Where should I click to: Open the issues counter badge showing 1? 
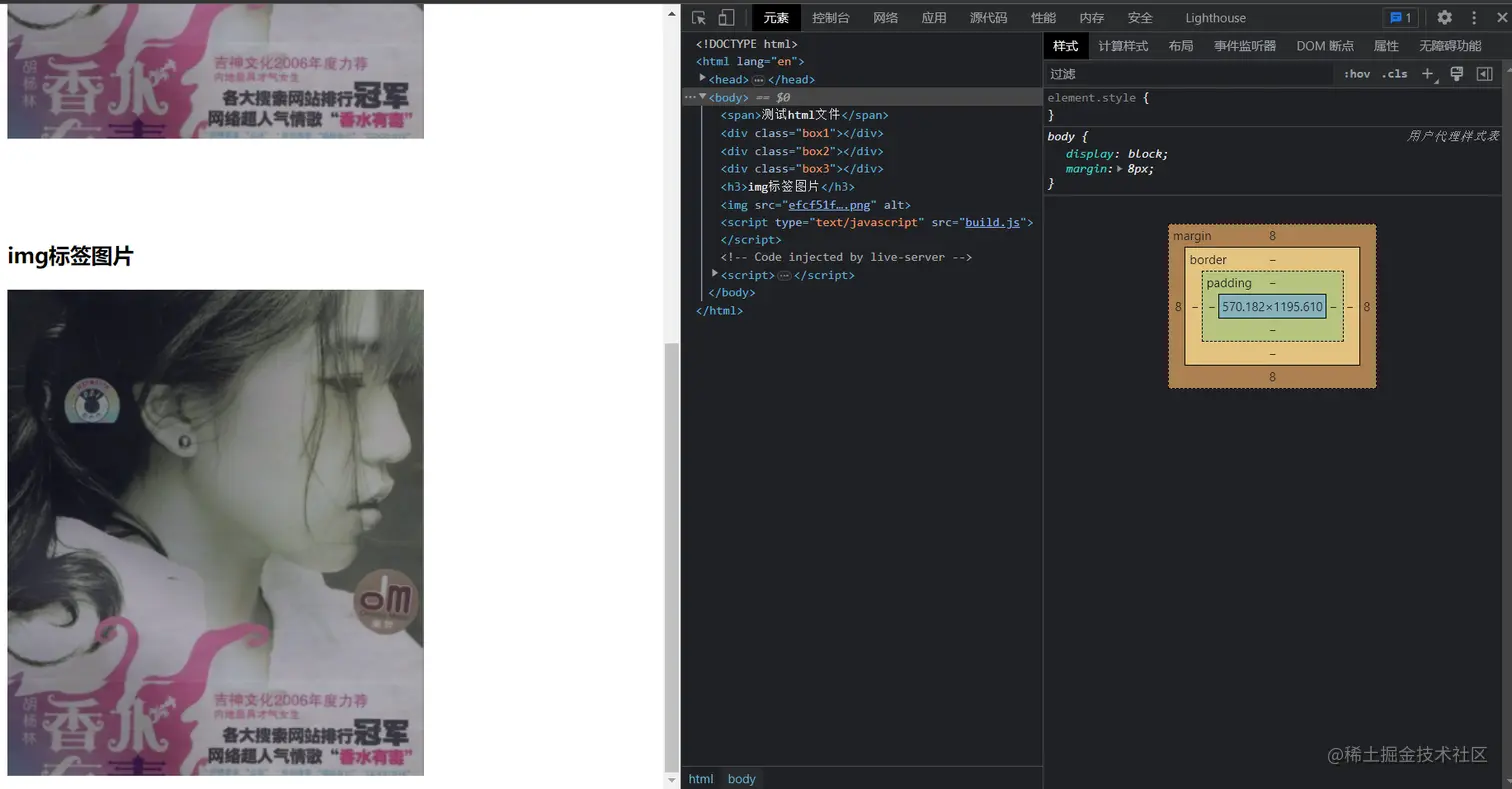(1400, 18)
